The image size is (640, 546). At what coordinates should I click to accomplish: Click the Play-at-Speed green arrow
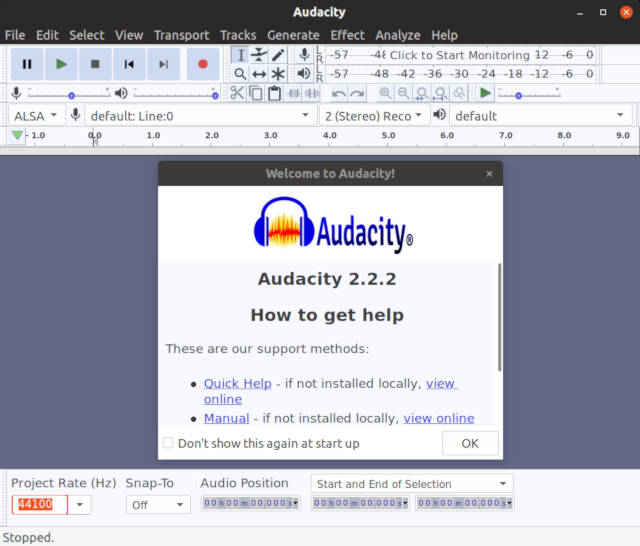point(485,93)
